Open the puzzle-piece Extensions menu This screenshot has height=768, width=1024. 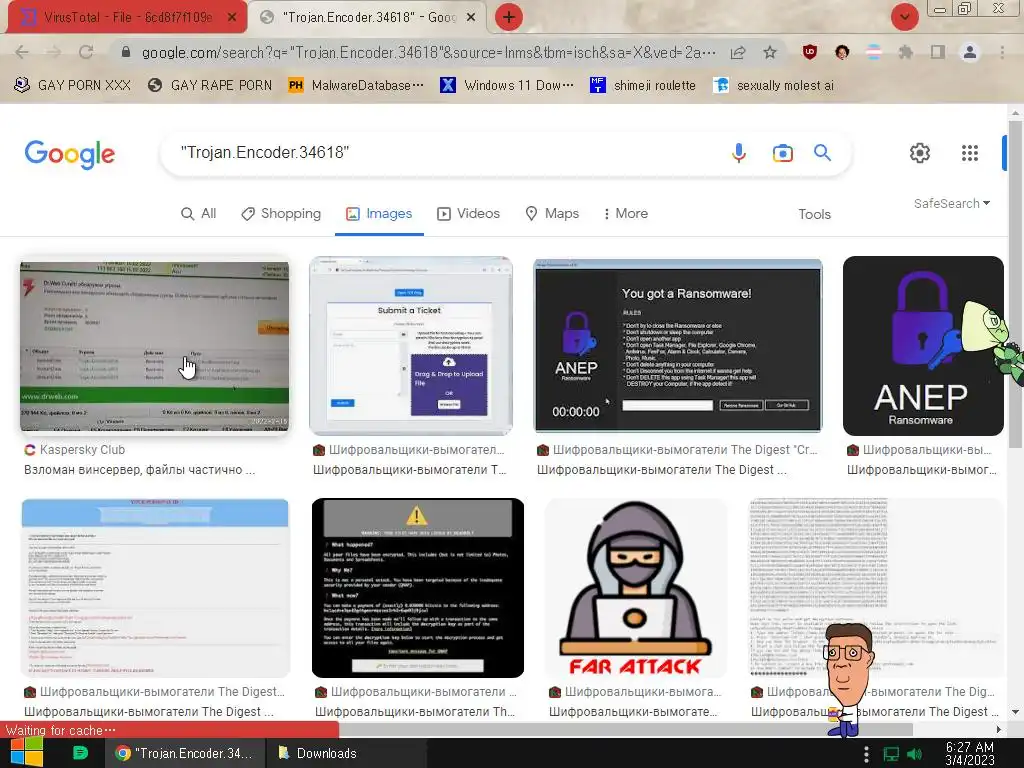[x=906, y=52]
